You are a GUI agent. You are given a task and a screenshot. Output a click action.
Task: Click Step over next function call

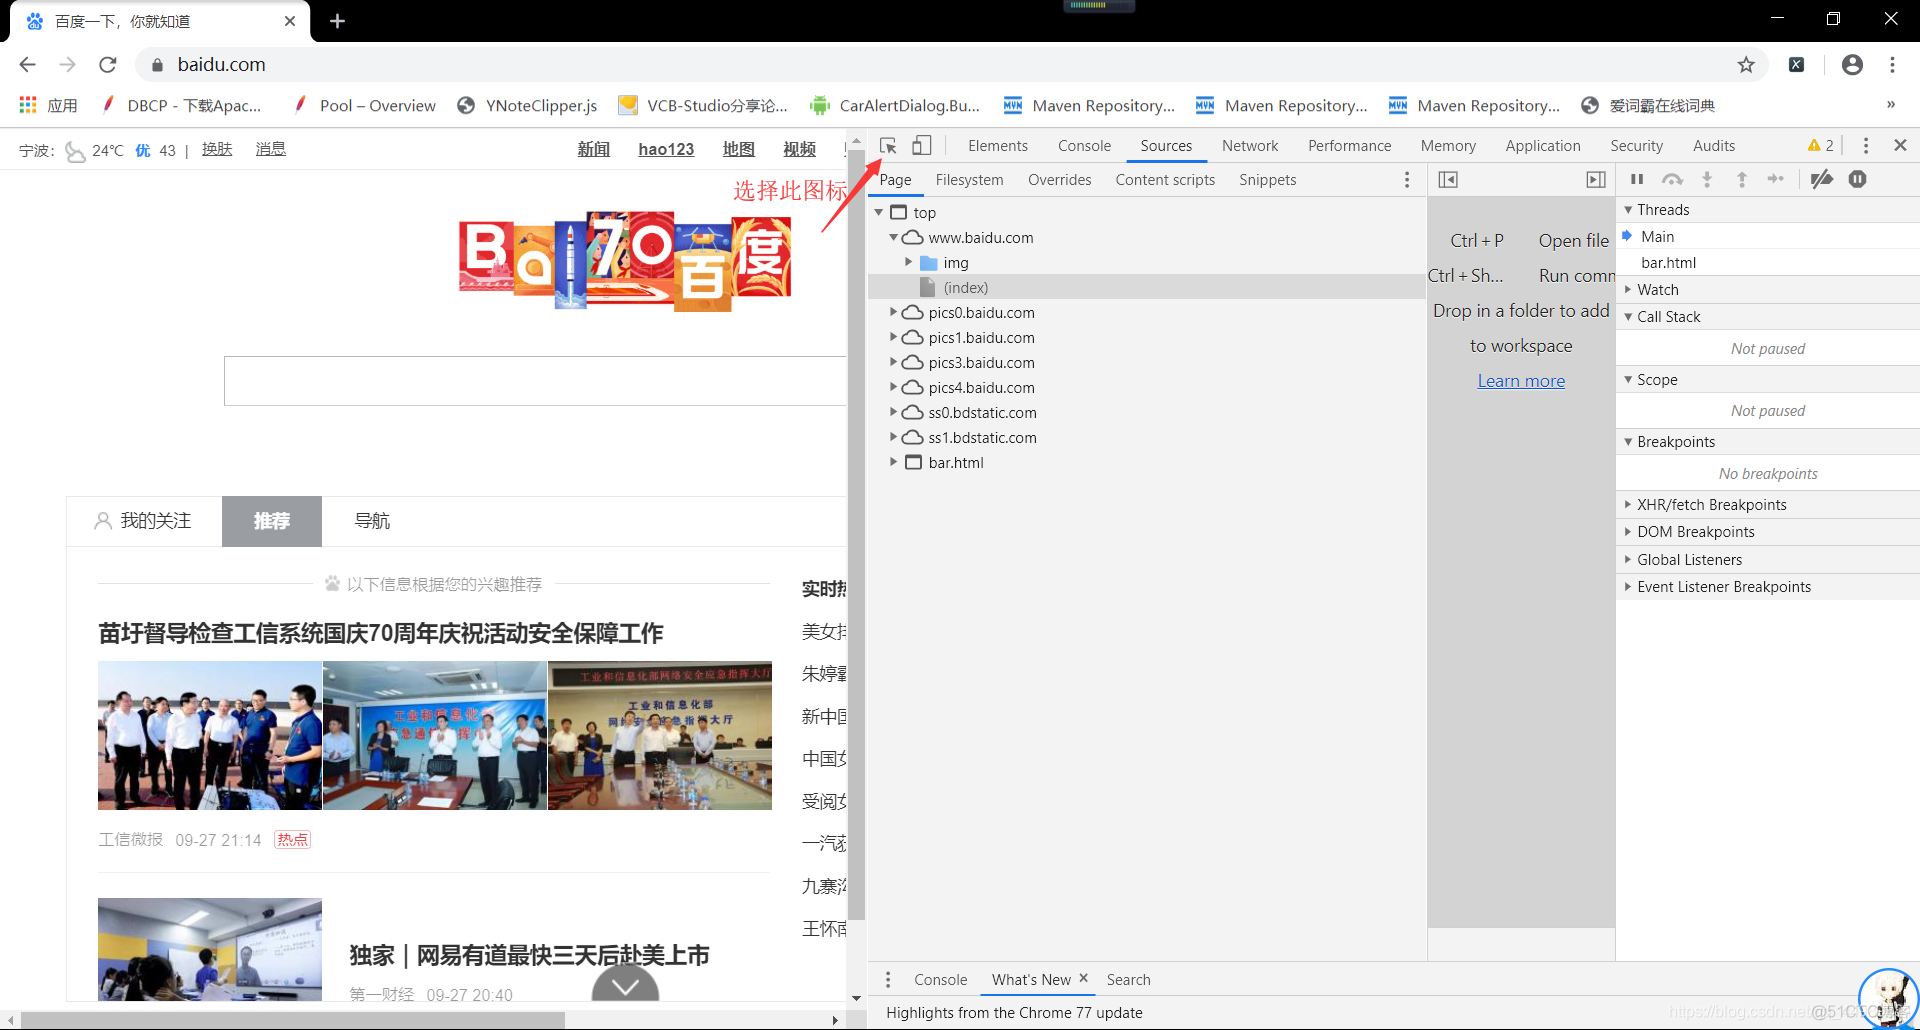point(1672,179)
